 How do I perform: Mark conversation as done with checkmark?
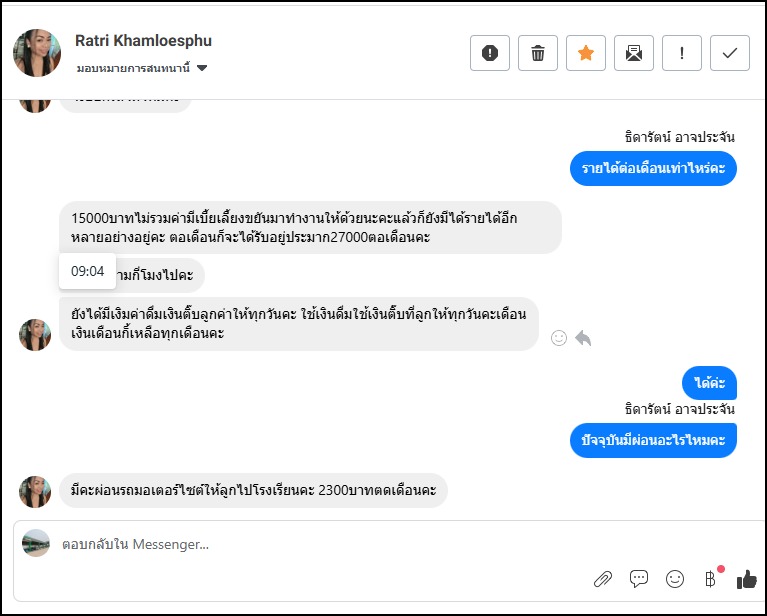click(x=730, y=53)
